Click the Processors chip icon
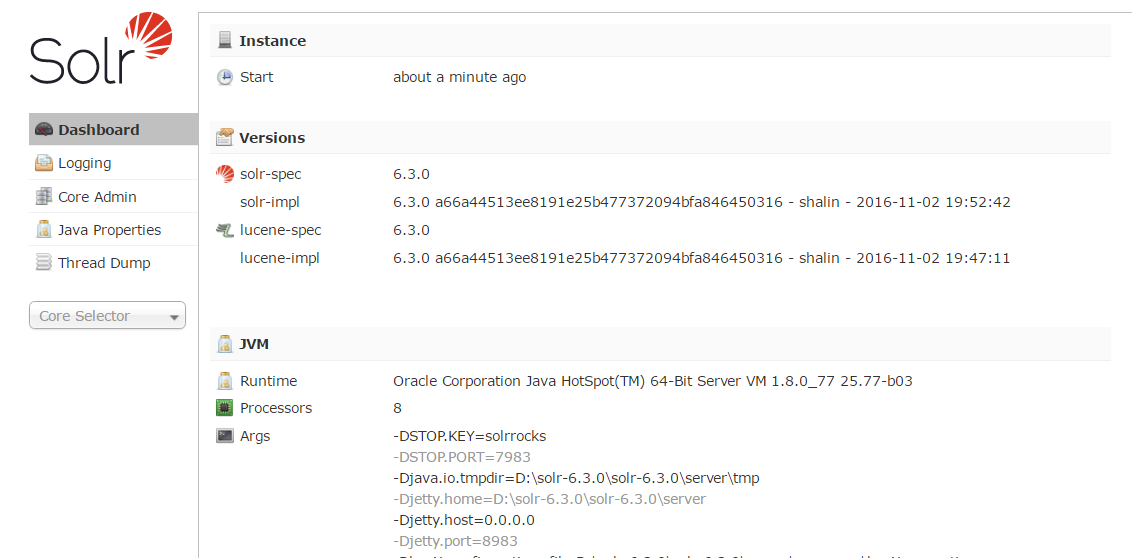The height and width of the screenshot is (558, 1132). 225,408
